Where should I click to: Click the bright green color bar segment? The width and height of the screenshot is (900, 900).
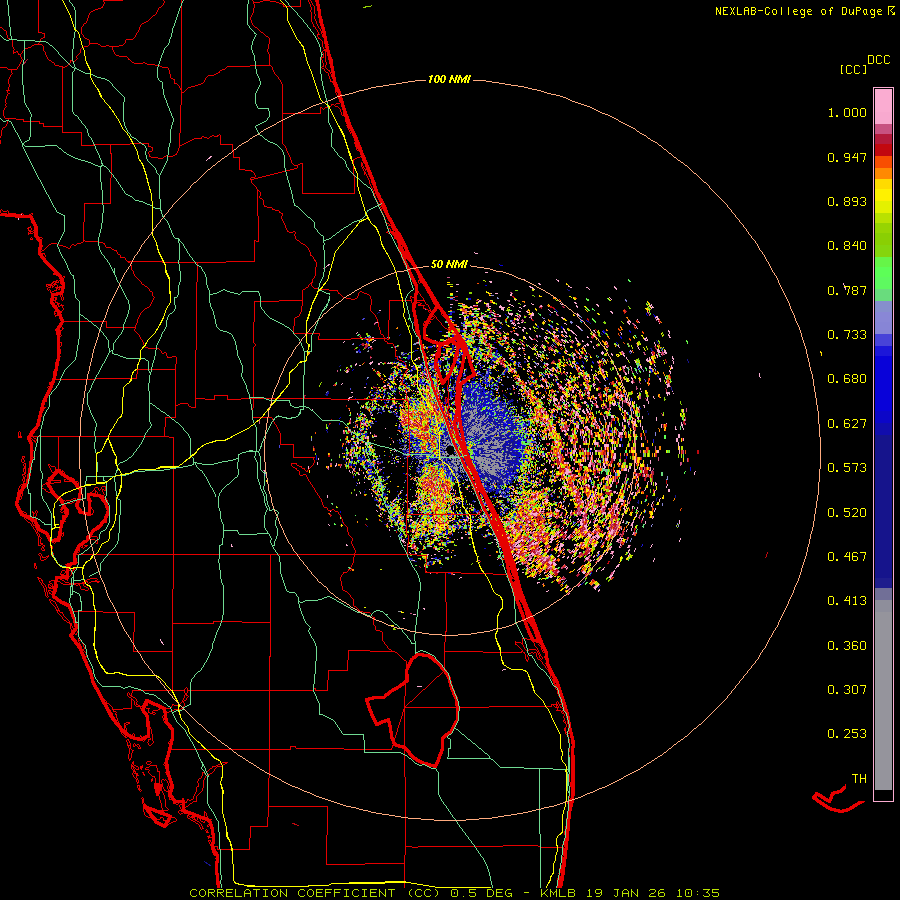pos(883,272)
